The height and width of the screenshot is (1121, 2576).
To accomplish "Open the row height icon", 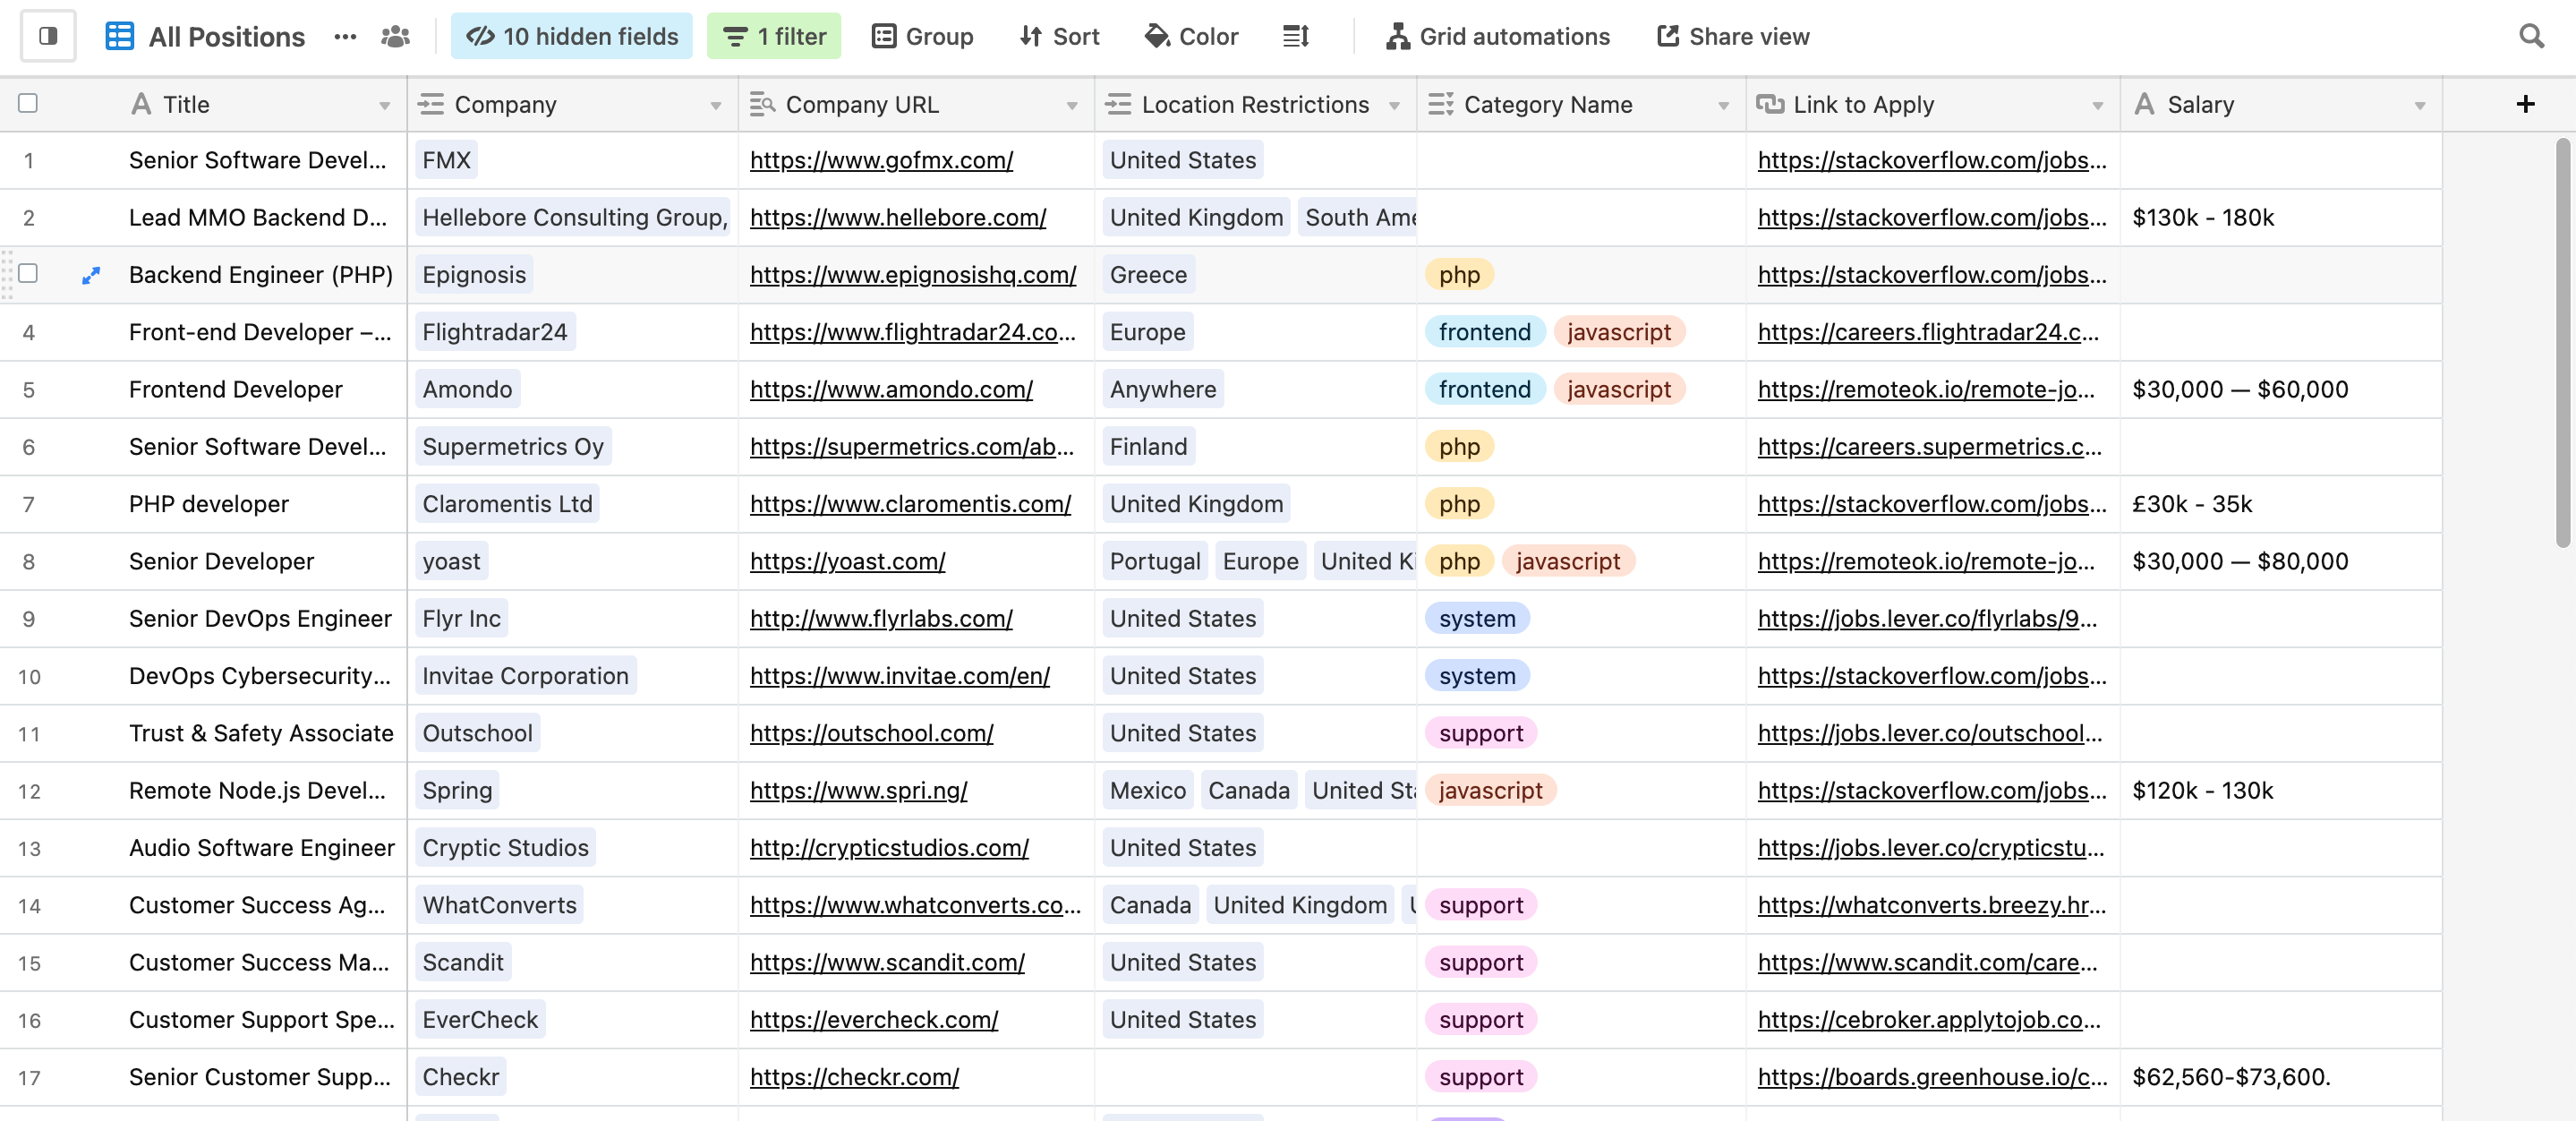I will [1295, 36].
